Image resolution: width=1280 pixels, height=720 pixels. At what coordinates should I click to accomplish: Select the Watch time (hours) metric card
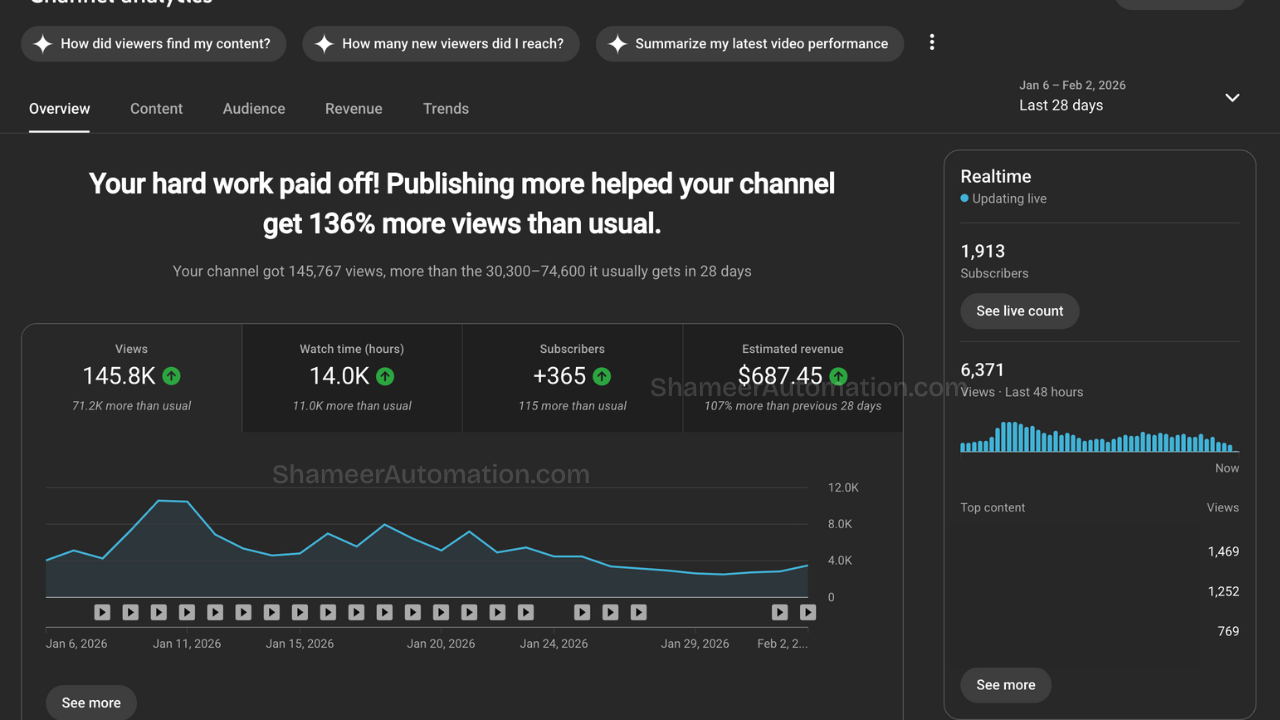coord(352,377)
